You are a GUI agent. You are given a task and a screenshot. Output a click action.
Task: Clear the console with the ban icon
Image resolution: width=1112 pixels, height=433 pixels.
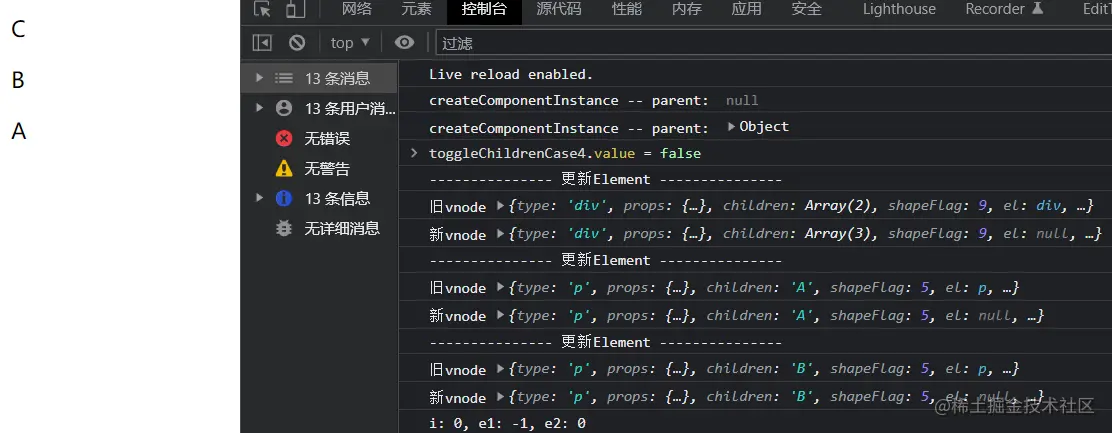click(297, 43)
